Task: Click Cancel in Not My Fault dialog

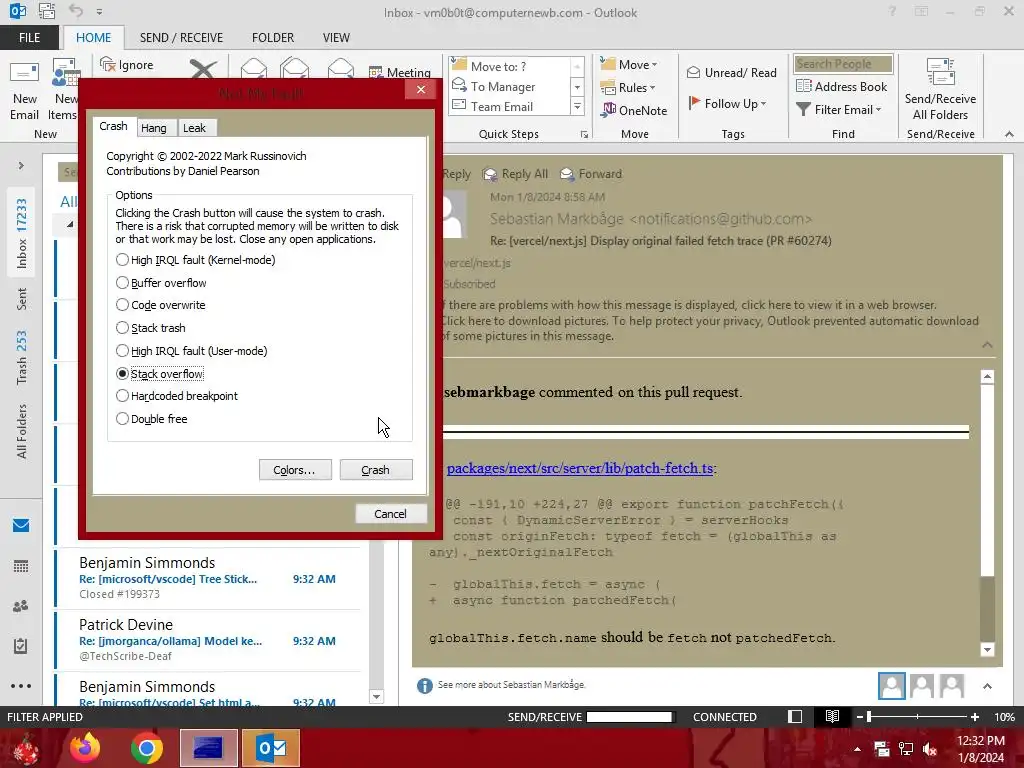Action: tap(391, 514)
